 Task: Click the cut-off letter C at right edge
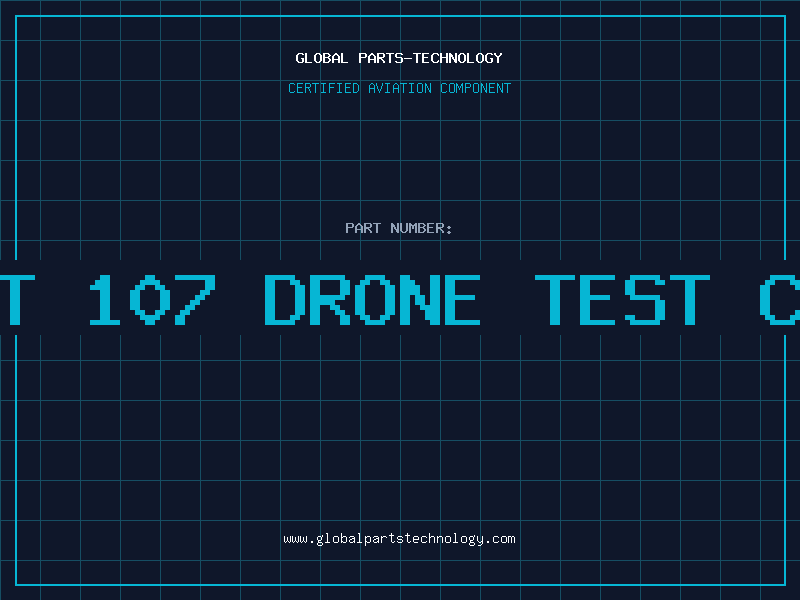point(780,299)
